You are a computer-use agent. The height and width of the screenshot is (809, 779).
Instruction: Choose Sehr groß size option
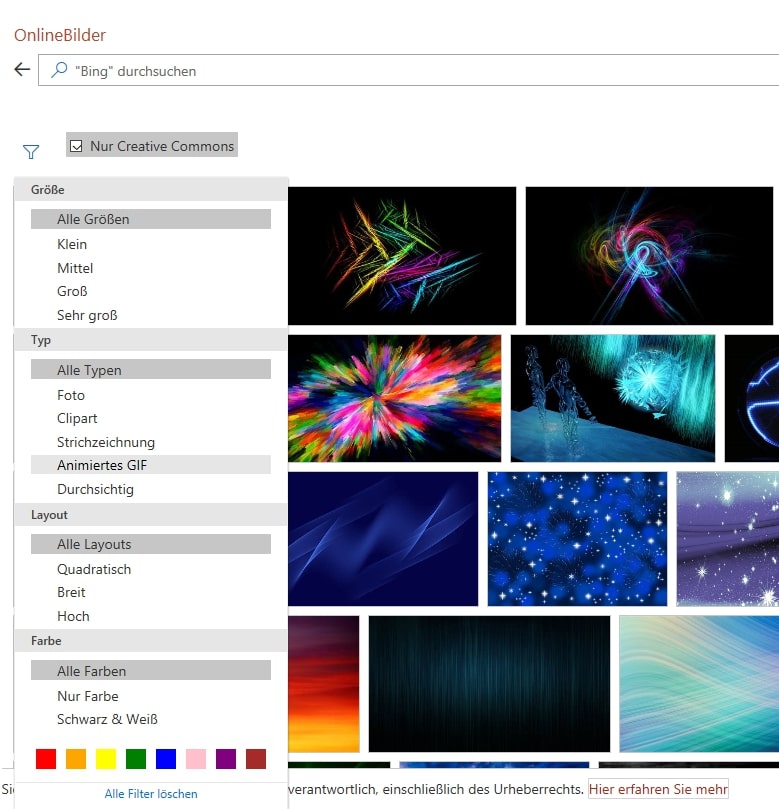click(87, 315)
